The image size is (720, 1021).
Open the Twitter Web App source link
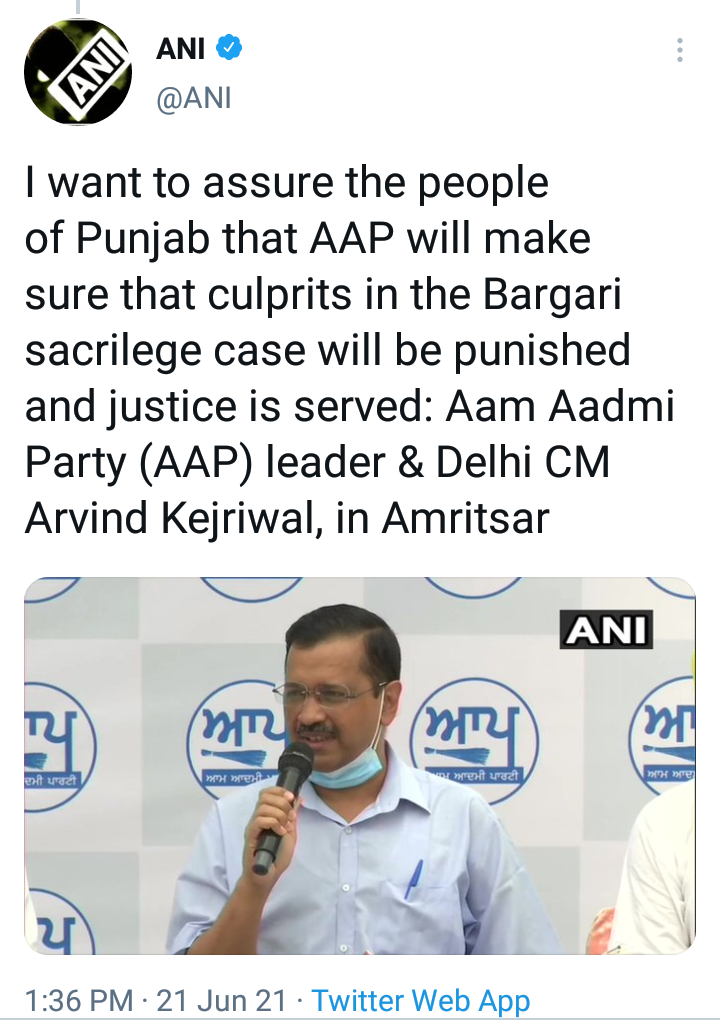(421, 1000)
